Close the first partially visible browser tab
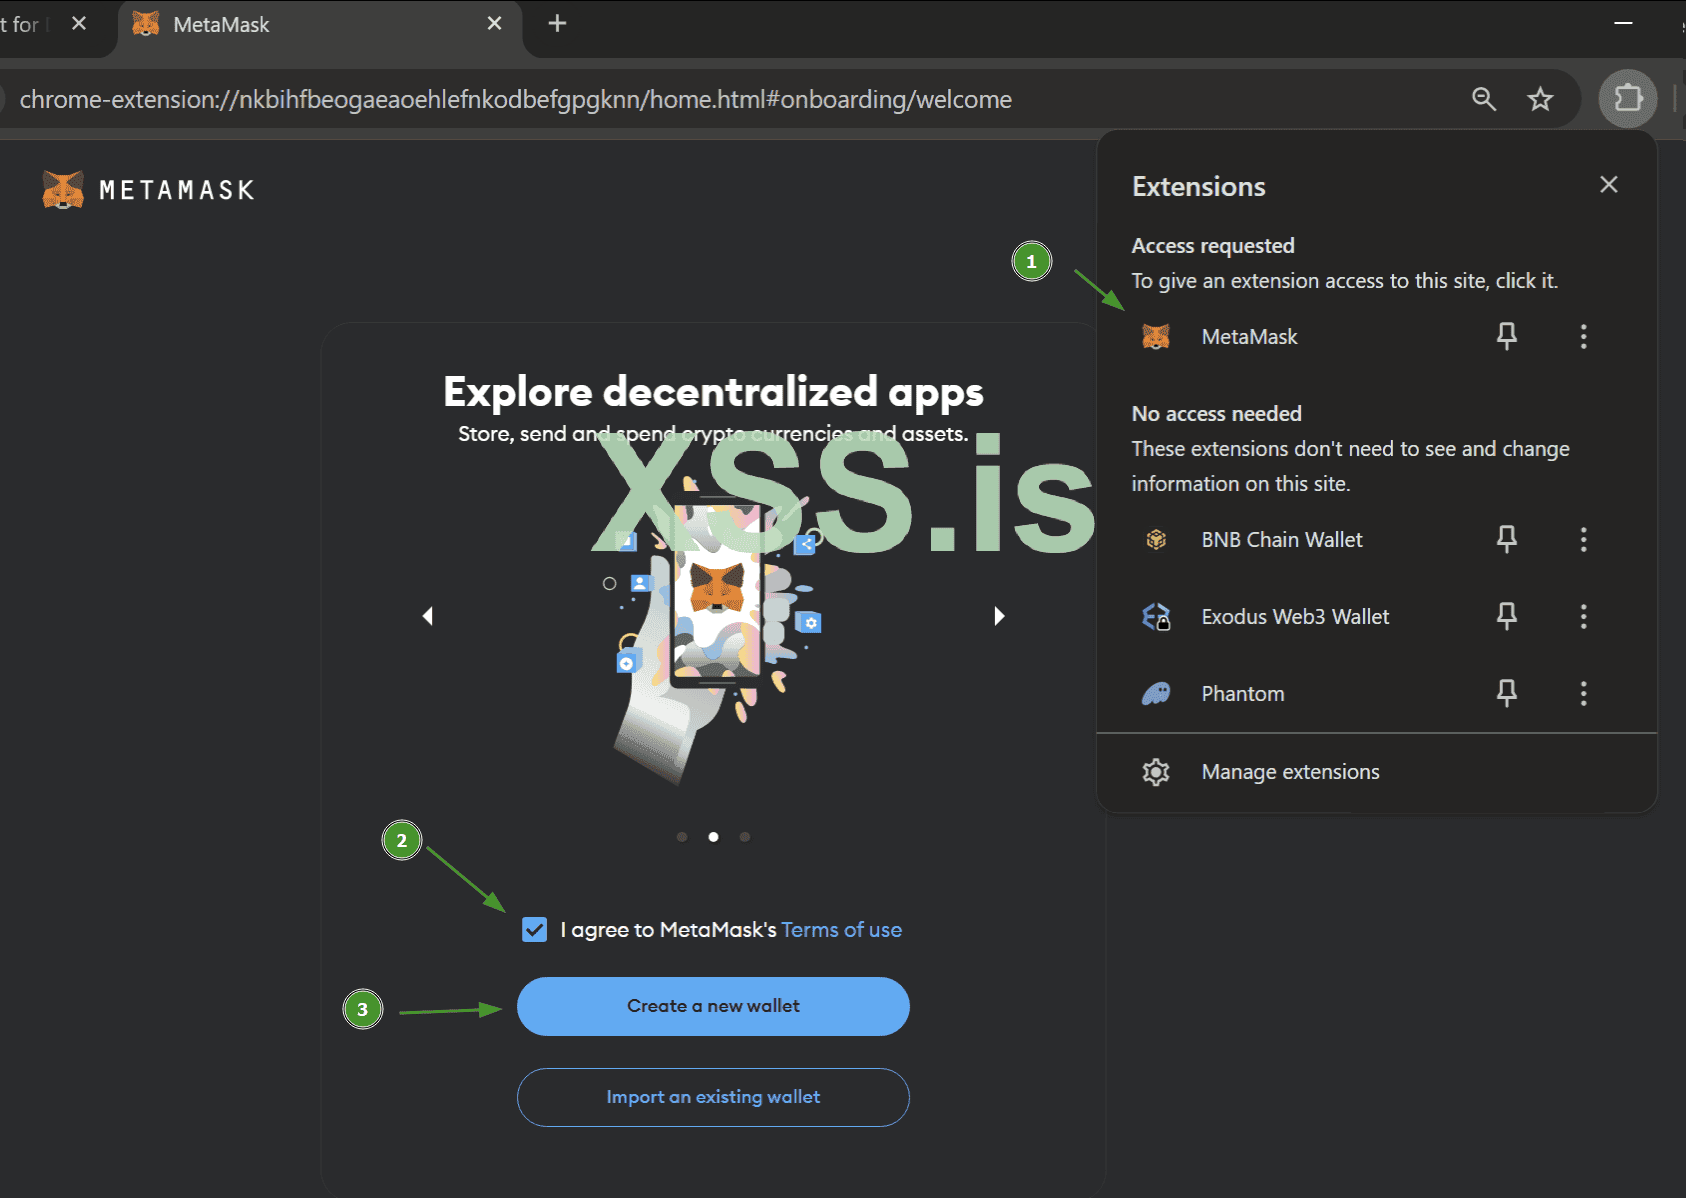Viewport: 1686px width, 1198px height. (79, 23)
